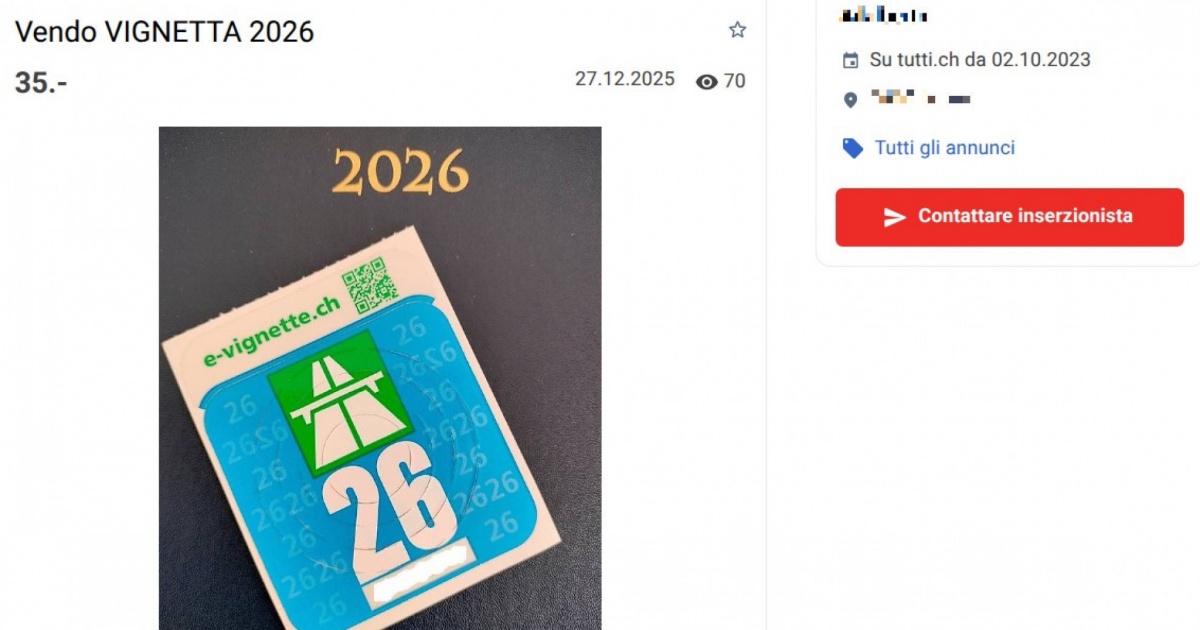Open the vignette photo thumbnail
Image resolution: width=1200 pixels, height=630 pixels.
point(380,378)
